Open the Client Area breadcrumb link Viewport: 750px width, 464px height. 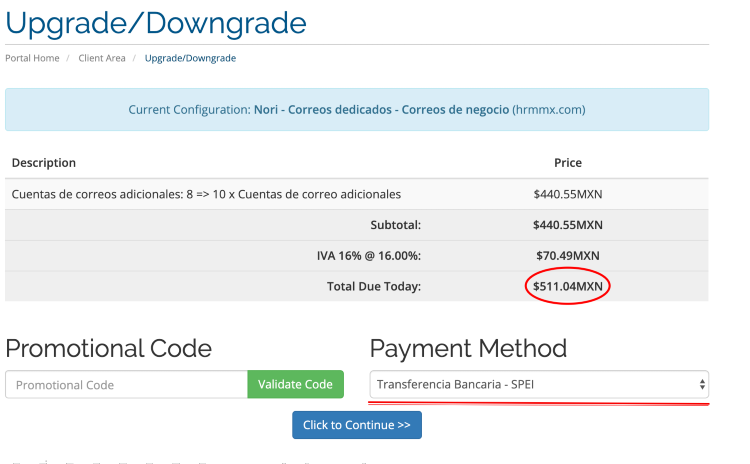pyautogui.click(x=102, y=58)
